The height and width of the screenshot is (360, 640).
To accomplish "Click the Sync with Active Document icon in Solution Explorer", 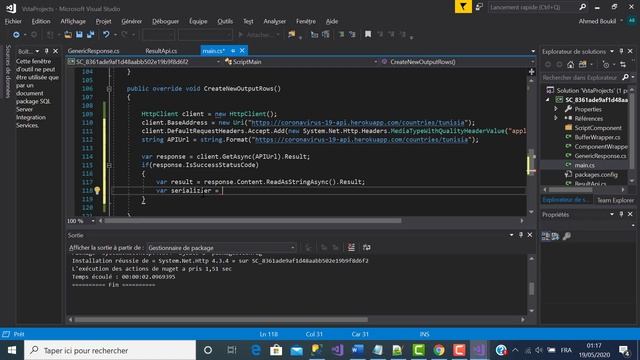I will [623, 64].
